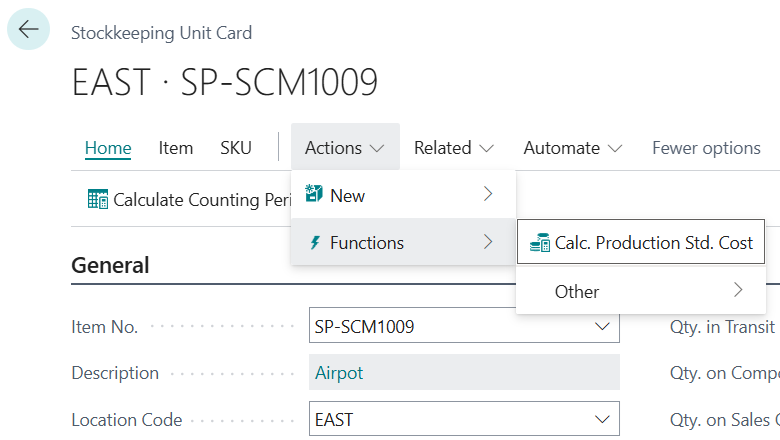Click the back arrow button
This screenshot has width=780, height=440.
28,29
